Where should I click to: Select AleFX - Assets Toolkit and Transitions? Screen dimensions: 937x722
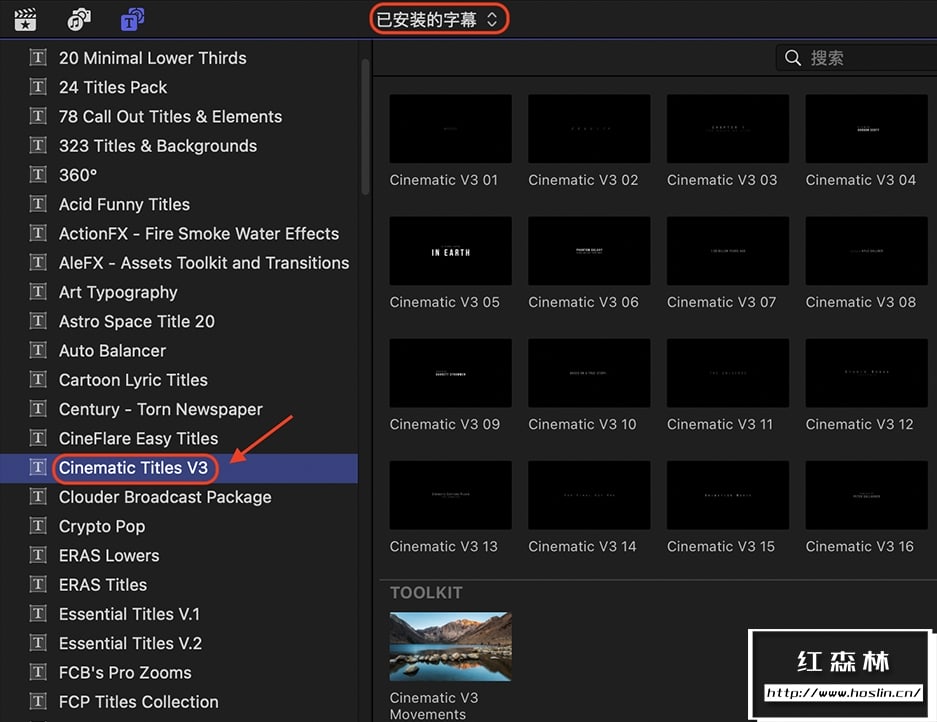[x=204, y=263]
